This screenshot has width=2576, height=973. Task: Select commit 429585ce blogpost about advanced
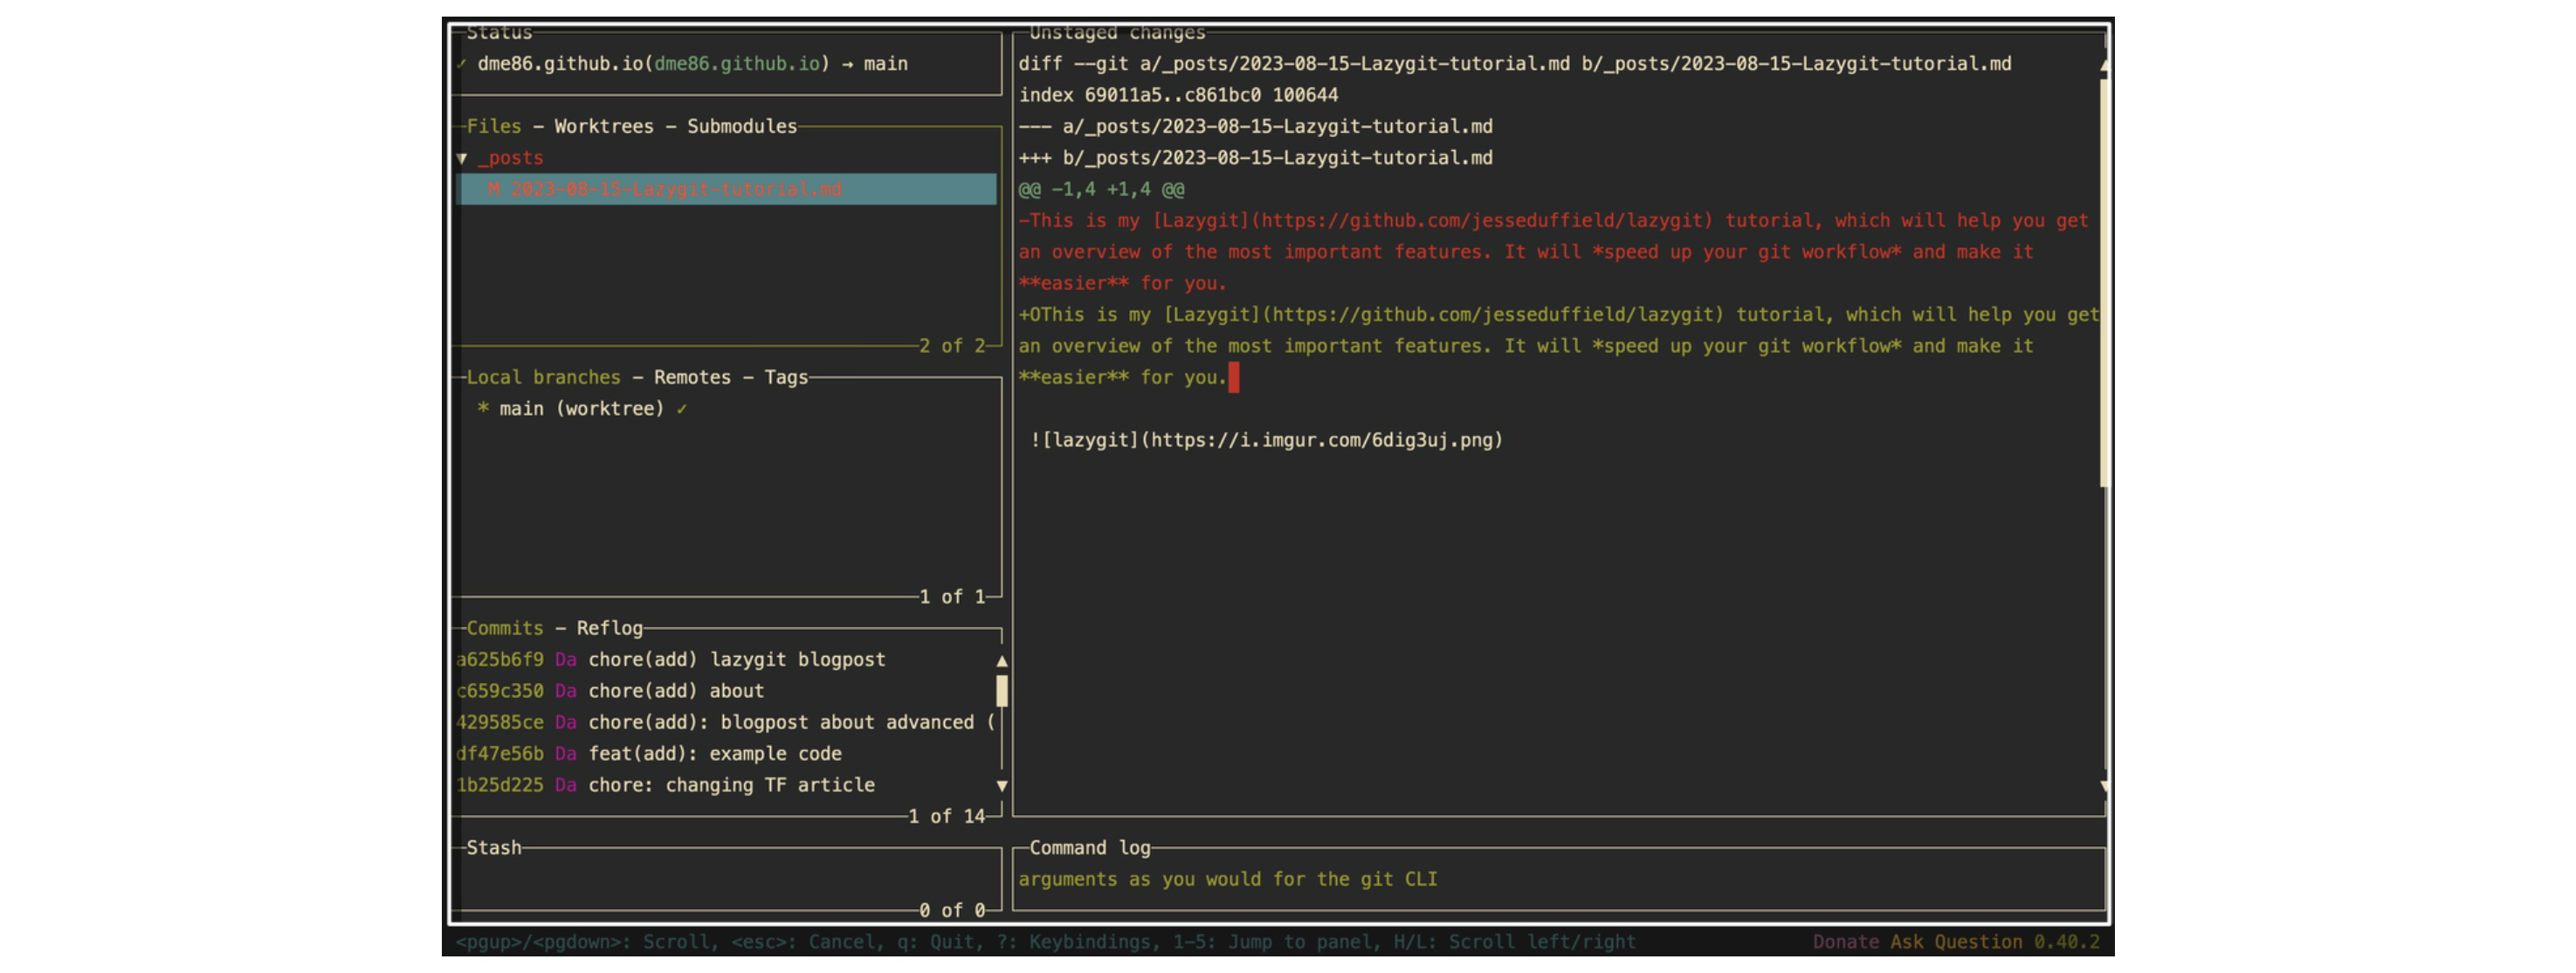point(724,722)
